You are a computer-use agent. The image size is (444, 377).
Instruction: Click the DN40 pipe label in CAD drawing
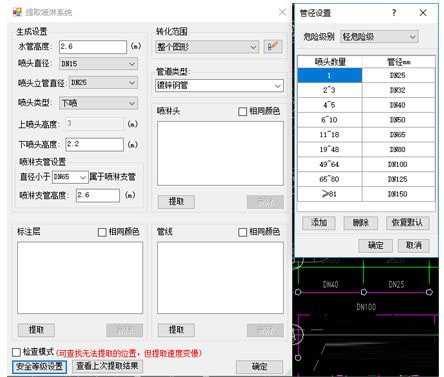coord(330,284)
